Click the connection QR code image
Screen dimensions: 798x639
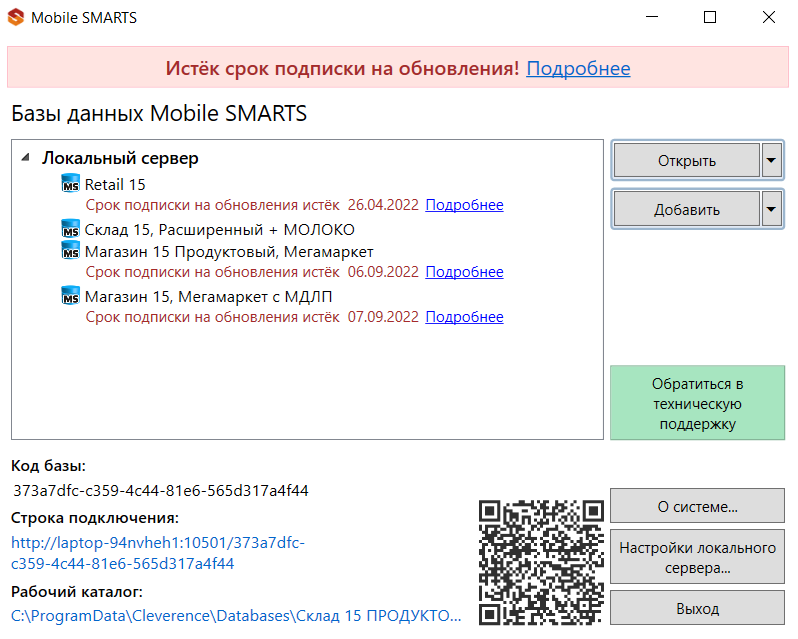(x=541, y=562)
